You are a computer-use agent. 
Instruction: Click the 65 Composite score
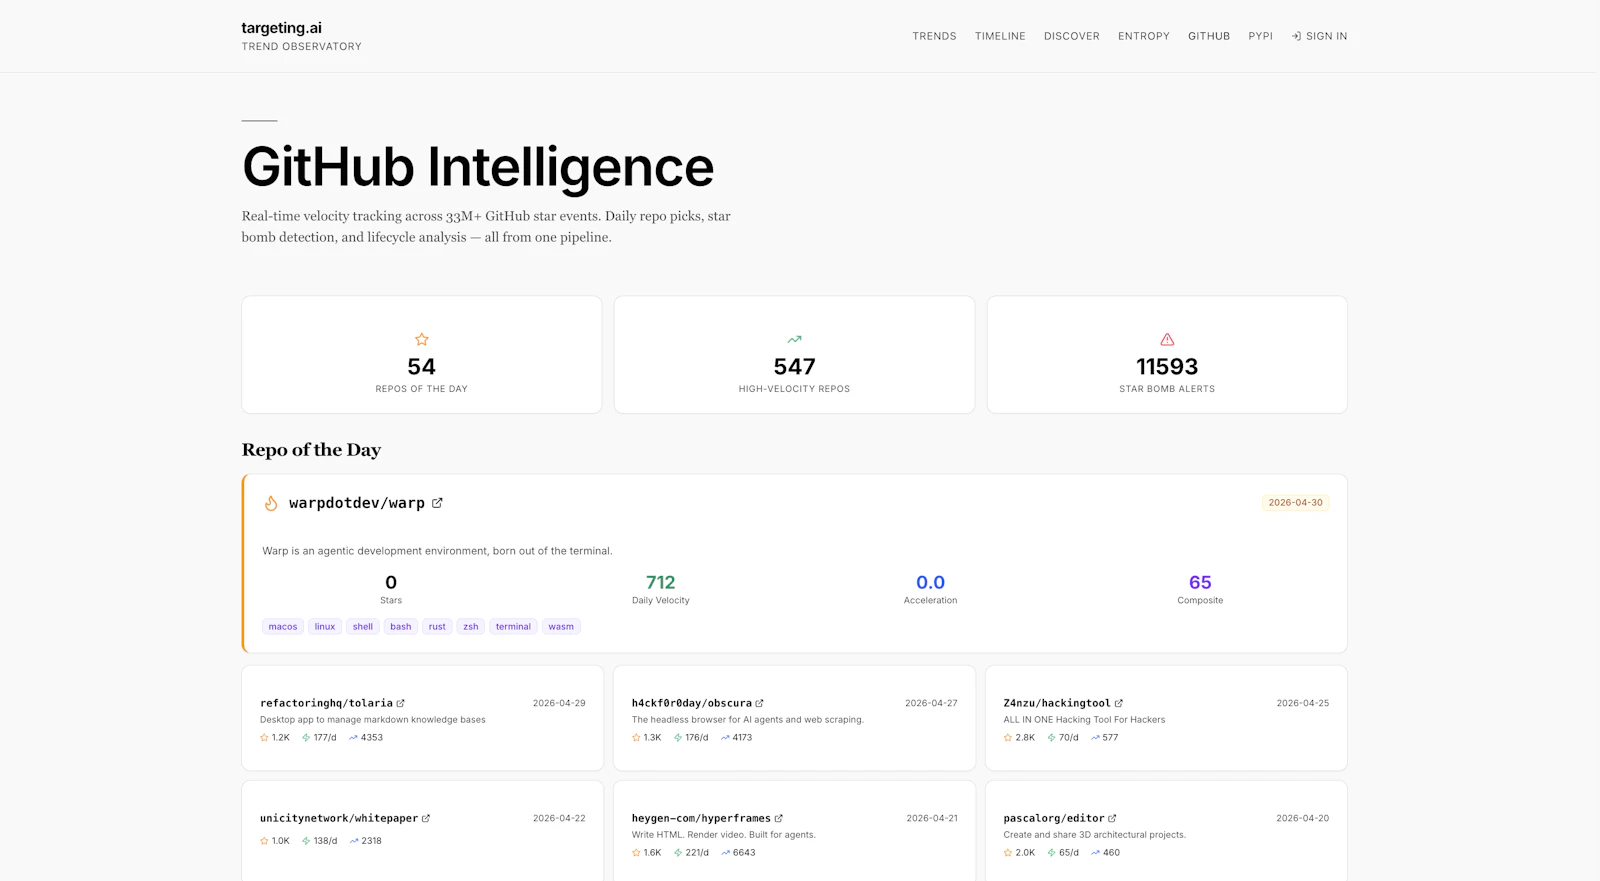click(x=1200, y=582)
